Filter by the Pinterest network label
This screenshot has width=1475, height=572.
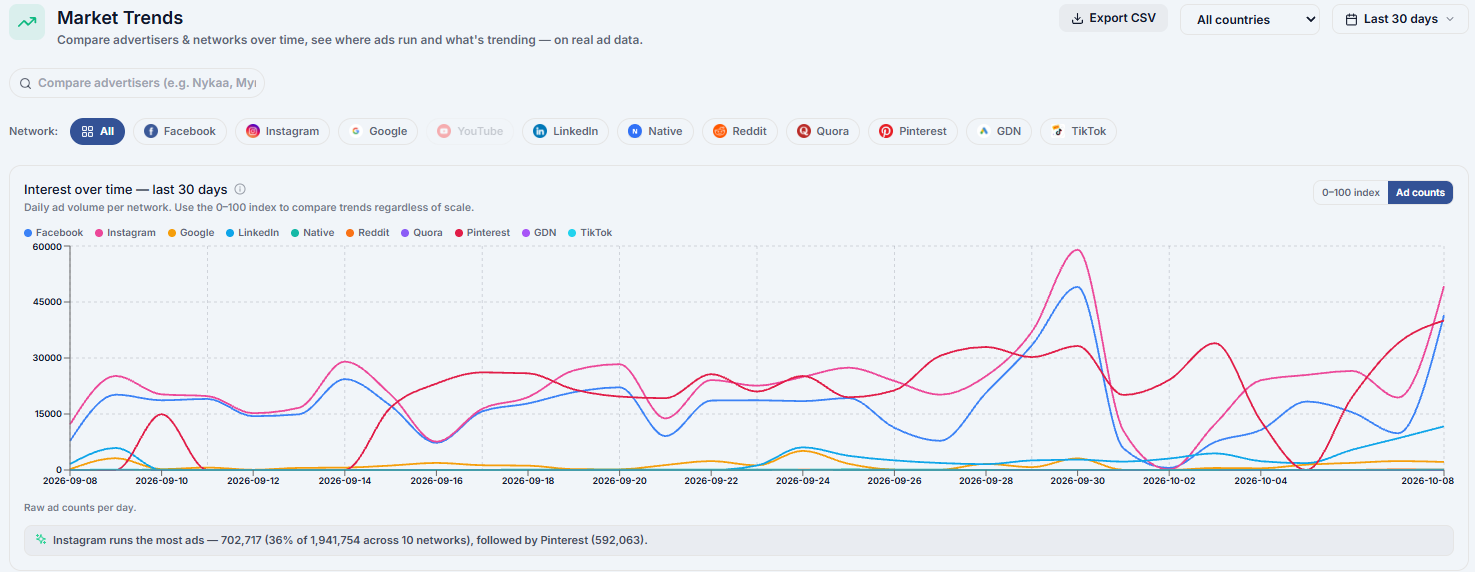coord(923,131)
